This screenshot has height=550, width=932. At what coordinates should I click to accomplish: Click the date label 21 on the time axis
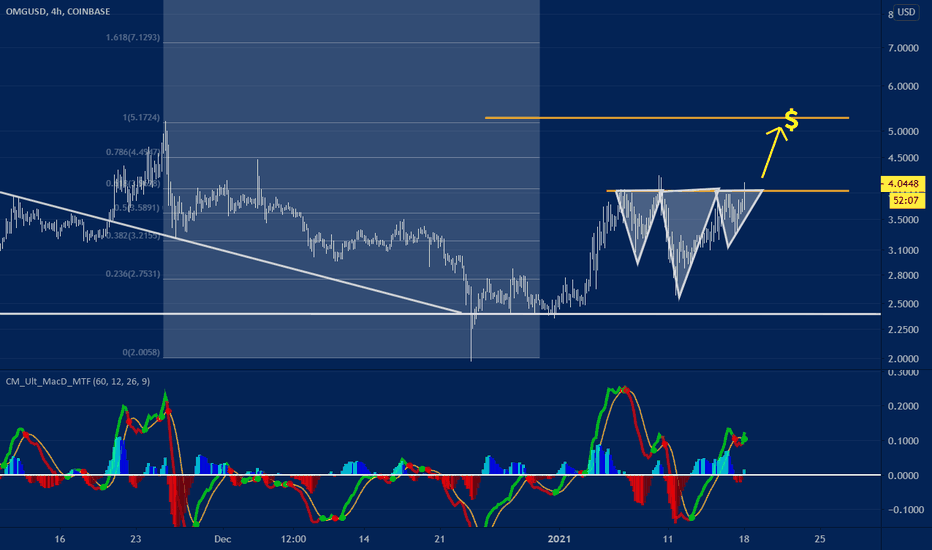439,539
